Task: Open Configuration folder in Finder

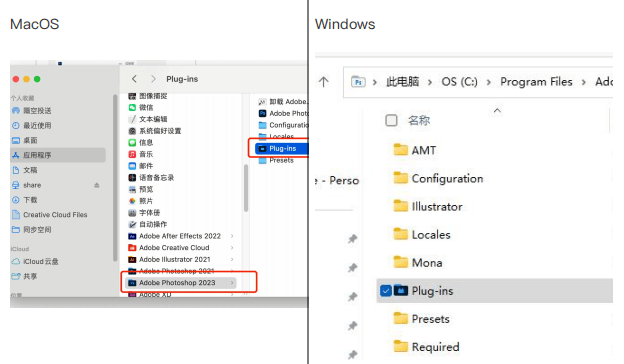Action: point(283,125)
